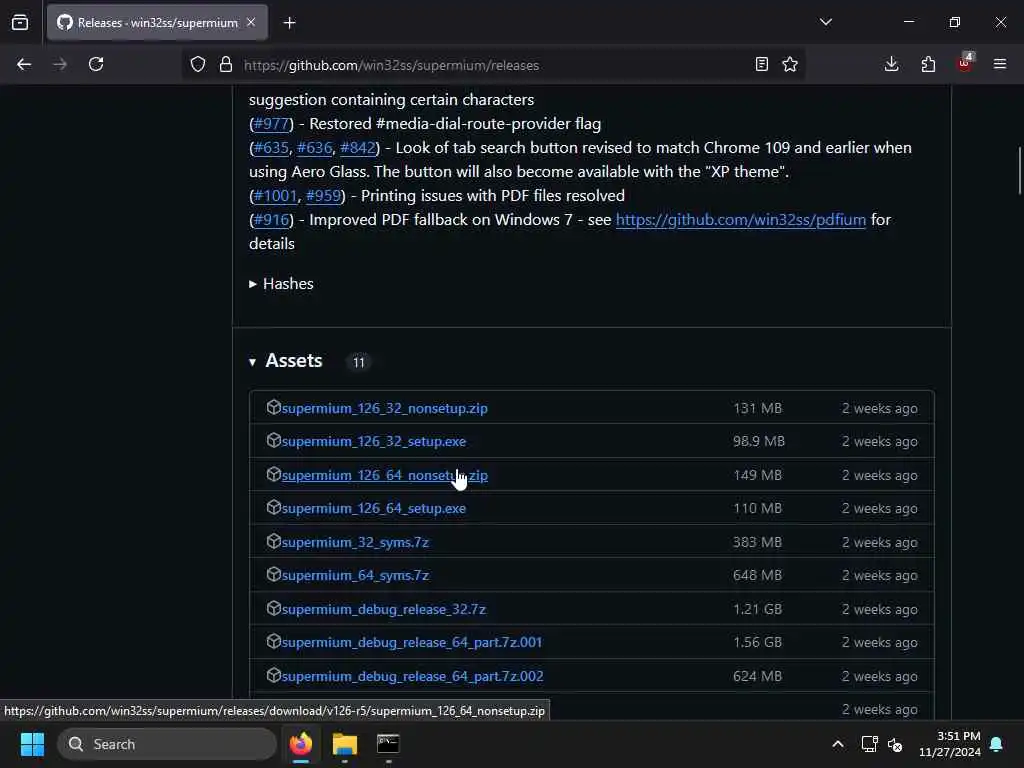1024x768 pixels.
Task: Go back using the browser back arrow
Action: pyautogui.click(x=24, y=64)
